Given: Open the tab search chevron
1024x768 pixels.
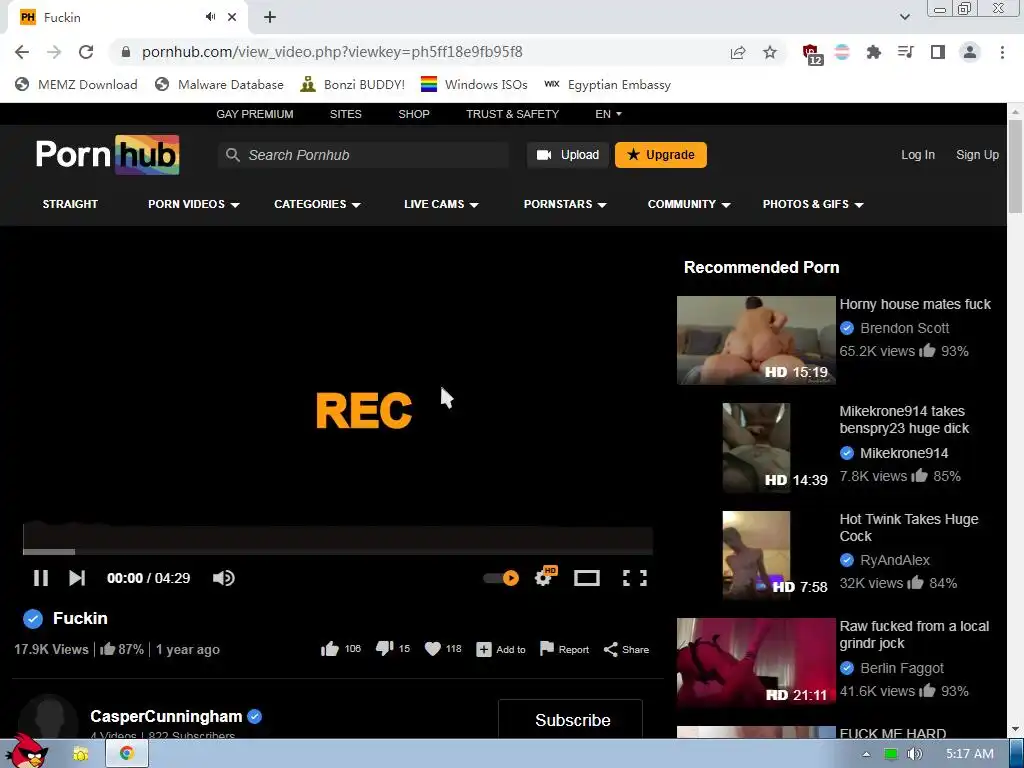Looking at the screenshot, I should click(904, 17).
